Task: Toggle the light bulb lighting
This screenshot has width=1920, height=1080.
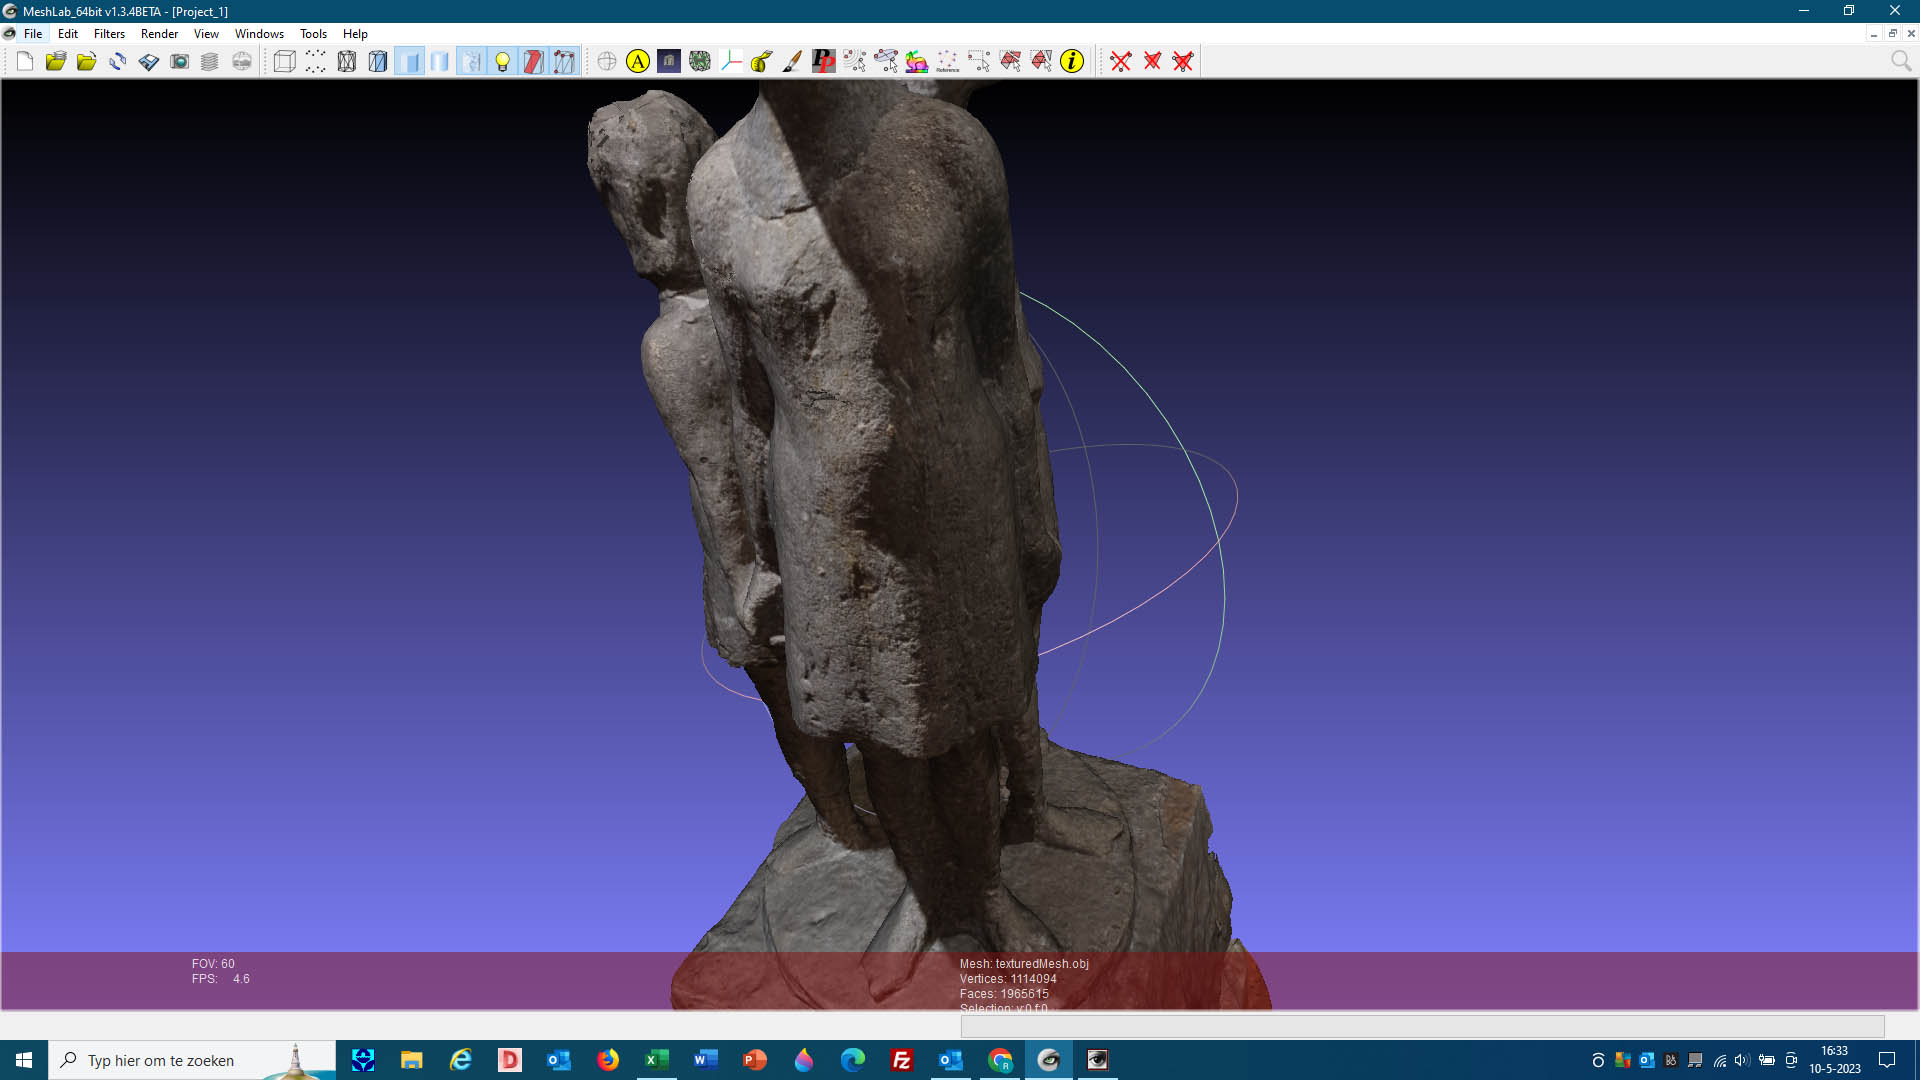Action: (502, 62)
